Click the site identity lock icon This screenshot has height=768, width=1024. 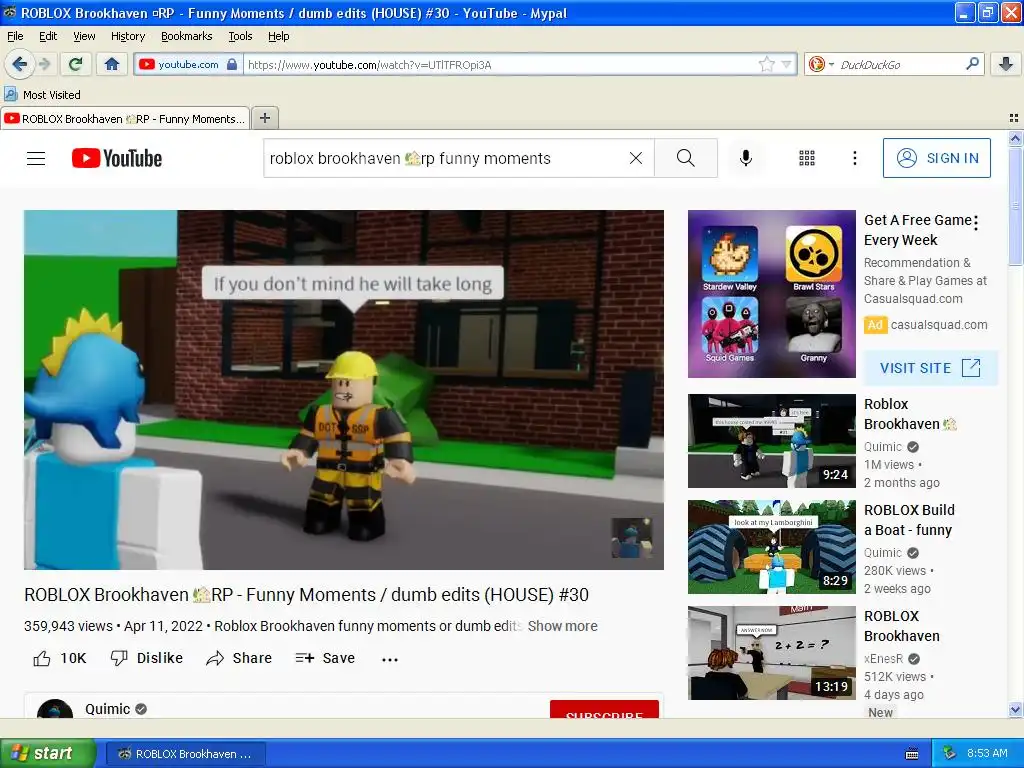(x=232, y=64)
